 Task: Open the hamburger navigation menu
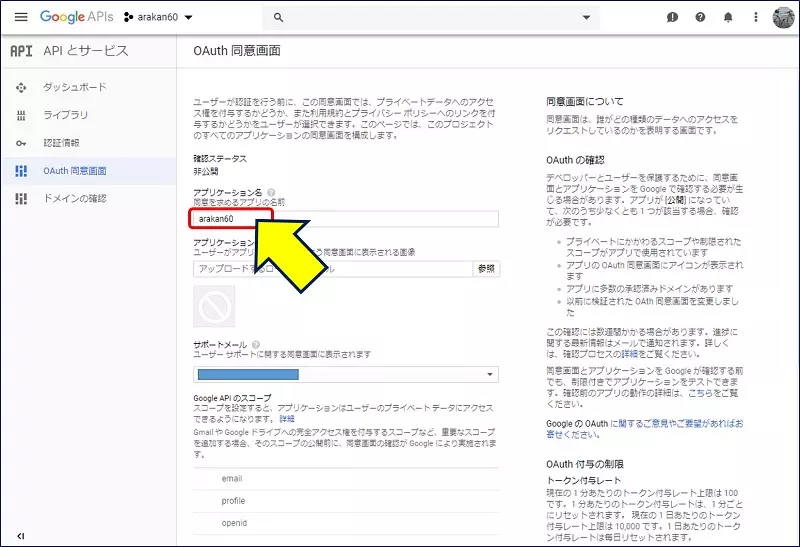point(21,17)
